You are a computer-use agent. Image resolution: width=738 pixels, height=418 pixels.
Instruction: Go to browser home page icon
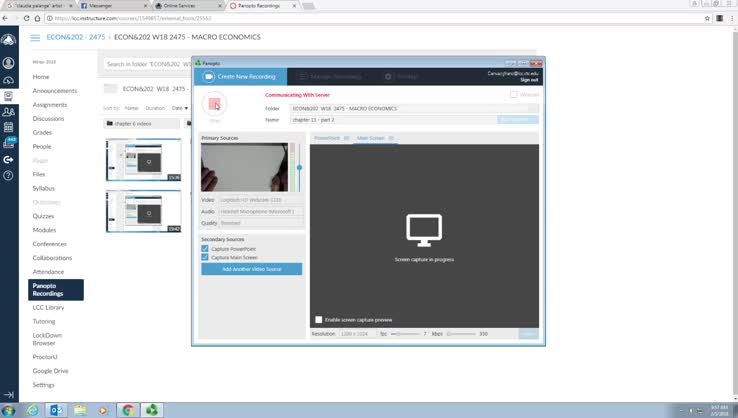tap(38, 18)
